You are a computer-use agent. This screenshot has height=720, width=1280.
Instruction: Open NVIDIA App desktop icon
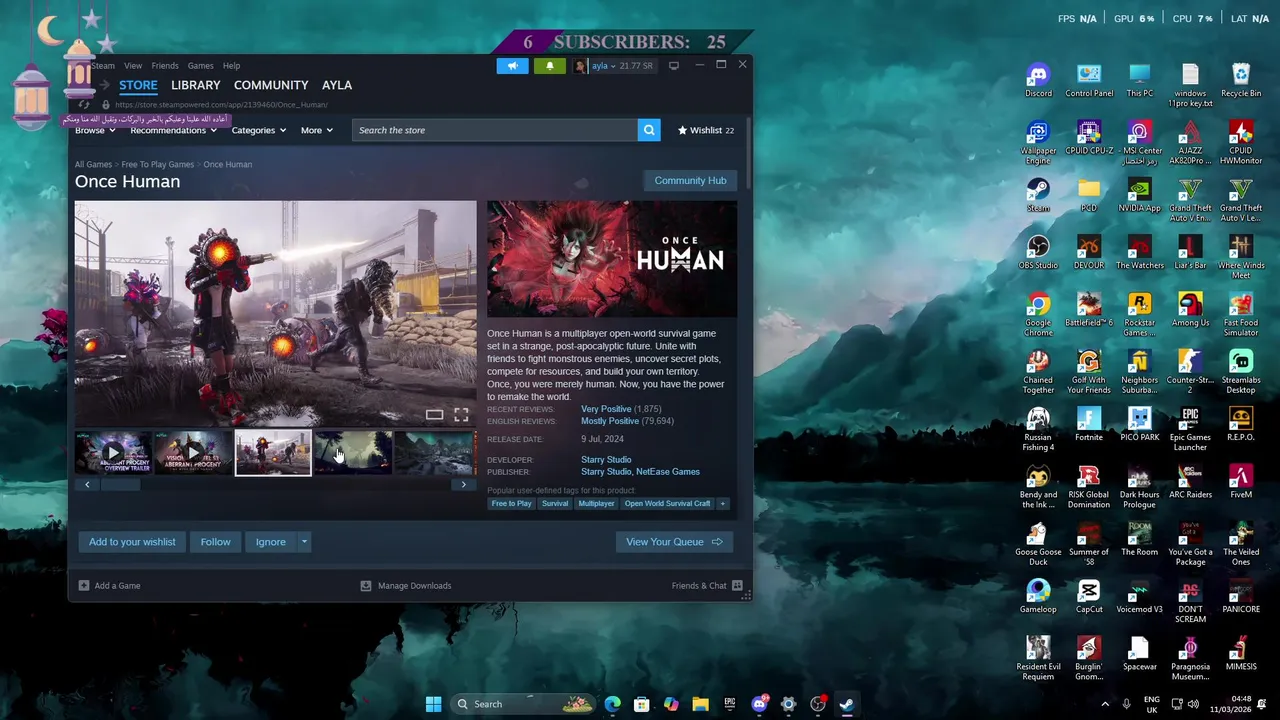tap(1139, 196)
